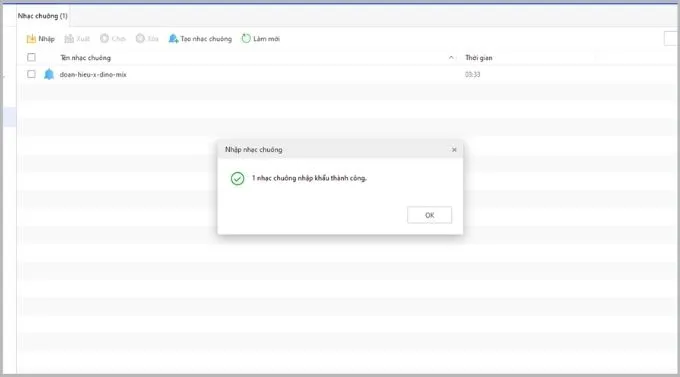Click the Xuất export icon
680x377 pixels.
[x=69, y=39]
